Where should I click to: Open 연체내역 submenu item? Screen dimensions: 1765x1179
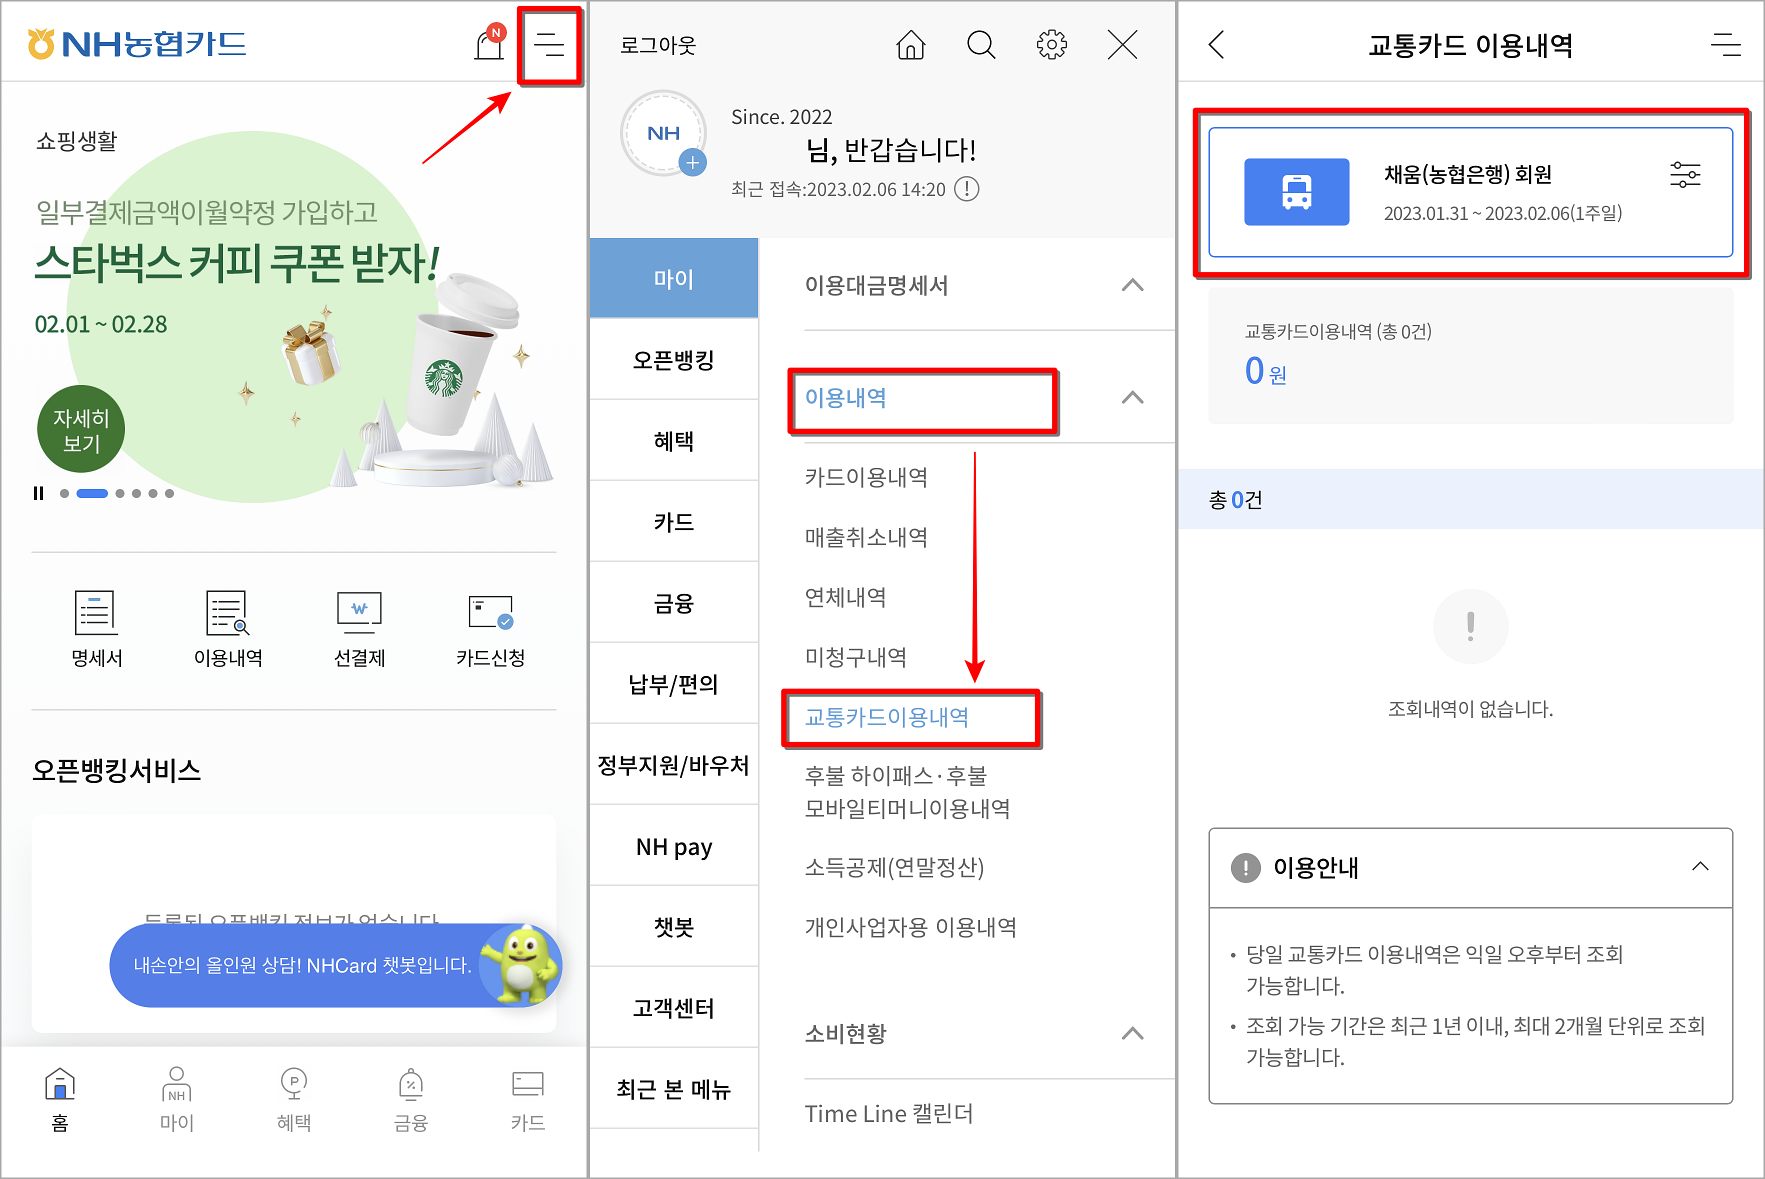846,597
